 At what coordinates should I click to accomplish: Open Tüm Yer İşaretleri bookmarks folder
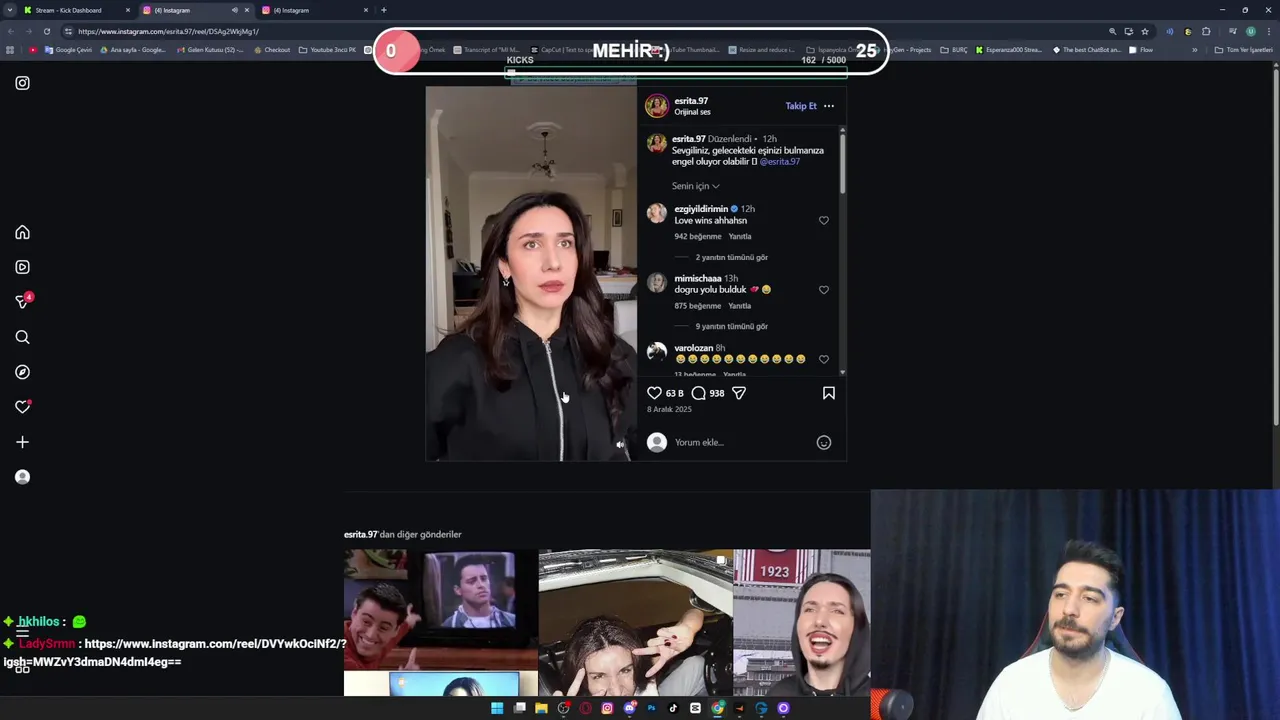point(1244,50)
